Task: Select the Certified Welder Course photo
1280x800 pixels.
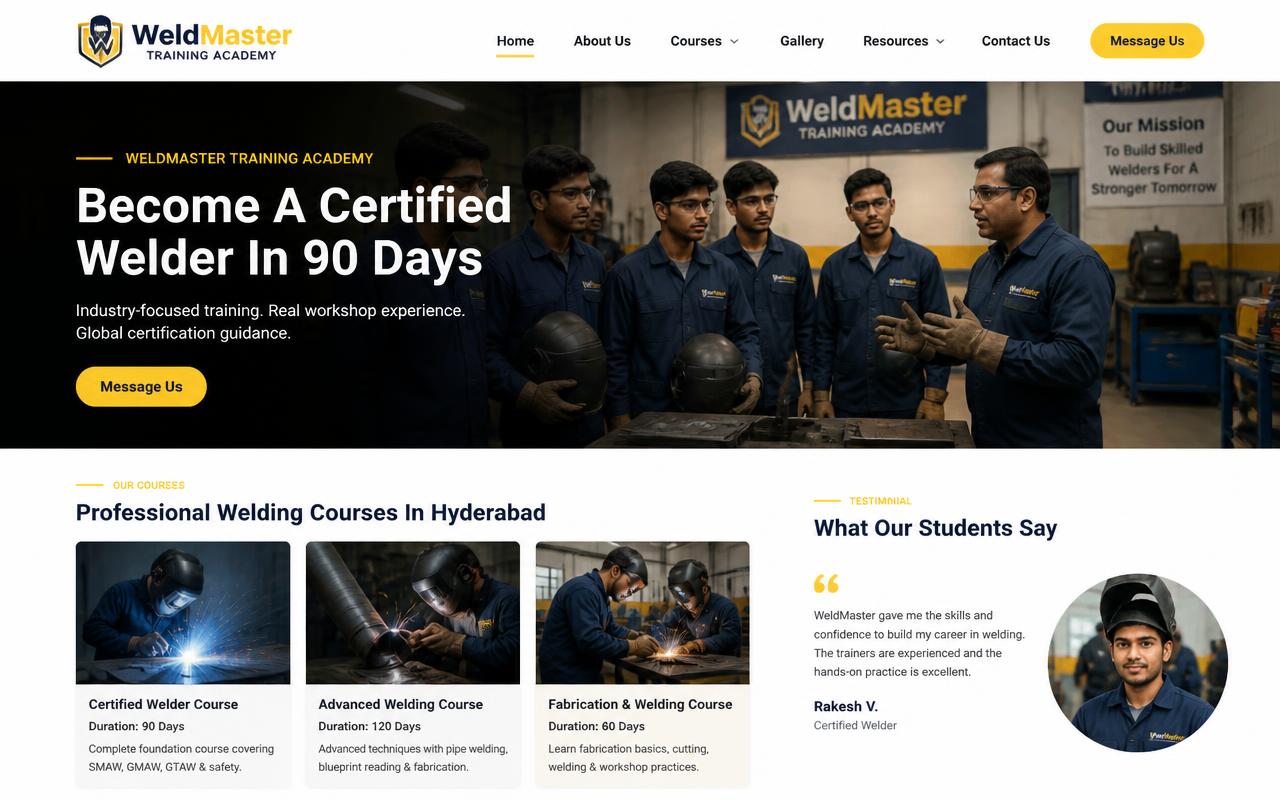Action: (183, 613)
